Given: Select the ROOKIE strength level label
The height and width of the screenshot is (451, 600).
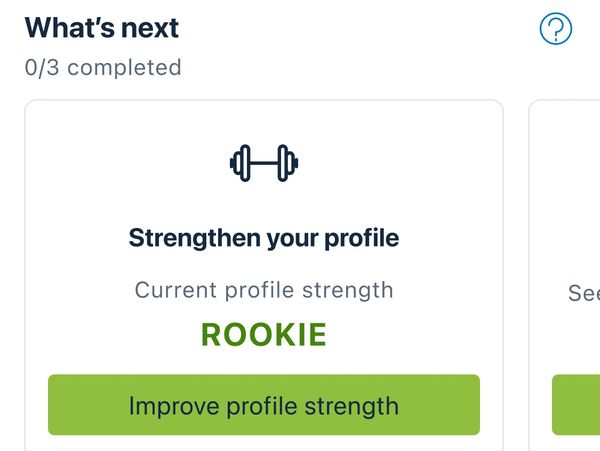Looking at the screenshot, I should tap(264, 335).
